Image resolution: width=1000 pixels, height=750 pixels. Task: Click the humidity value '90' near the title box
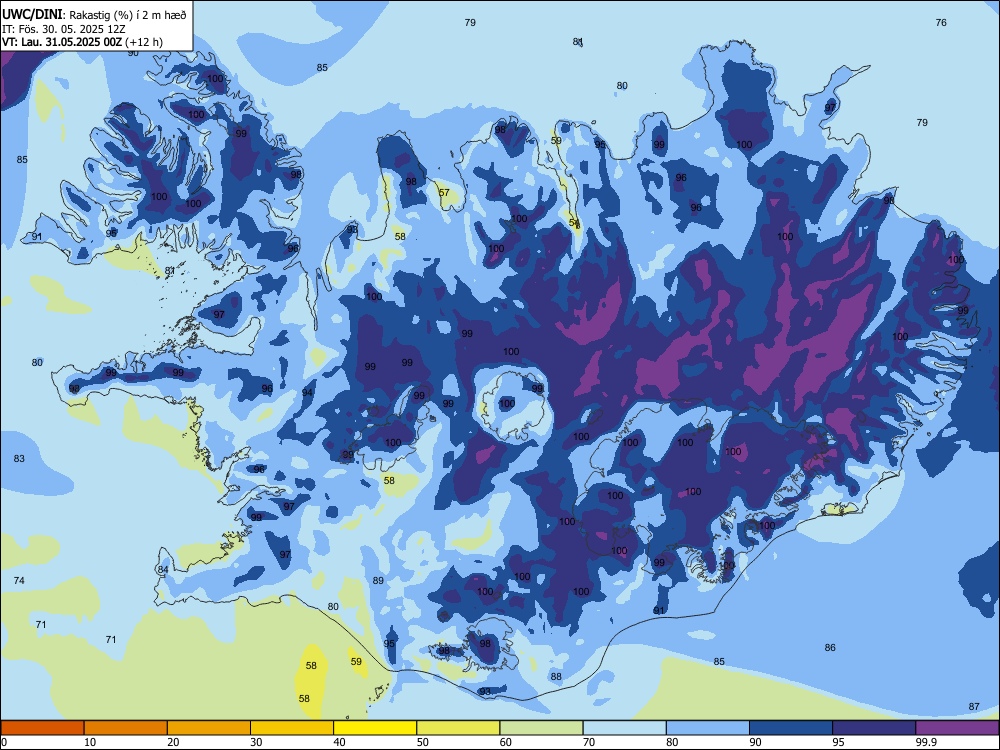coord(133,54)
